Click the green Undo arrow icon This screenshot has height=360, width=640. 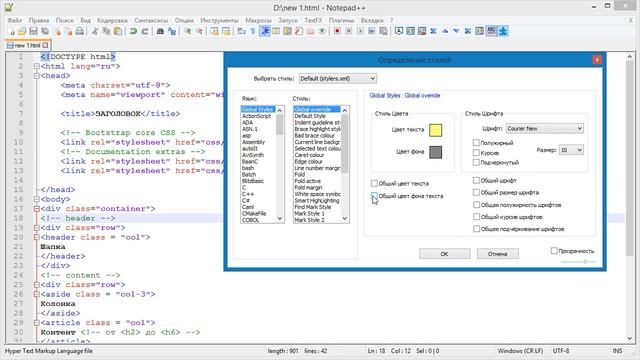133,31
